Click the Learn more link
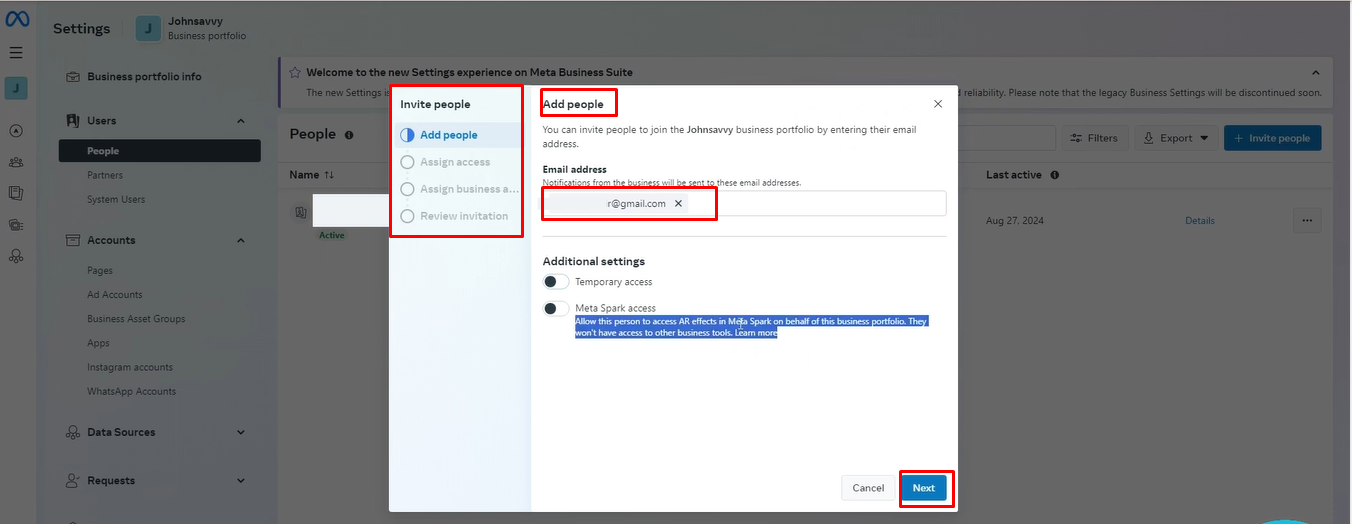 point(756,333)
